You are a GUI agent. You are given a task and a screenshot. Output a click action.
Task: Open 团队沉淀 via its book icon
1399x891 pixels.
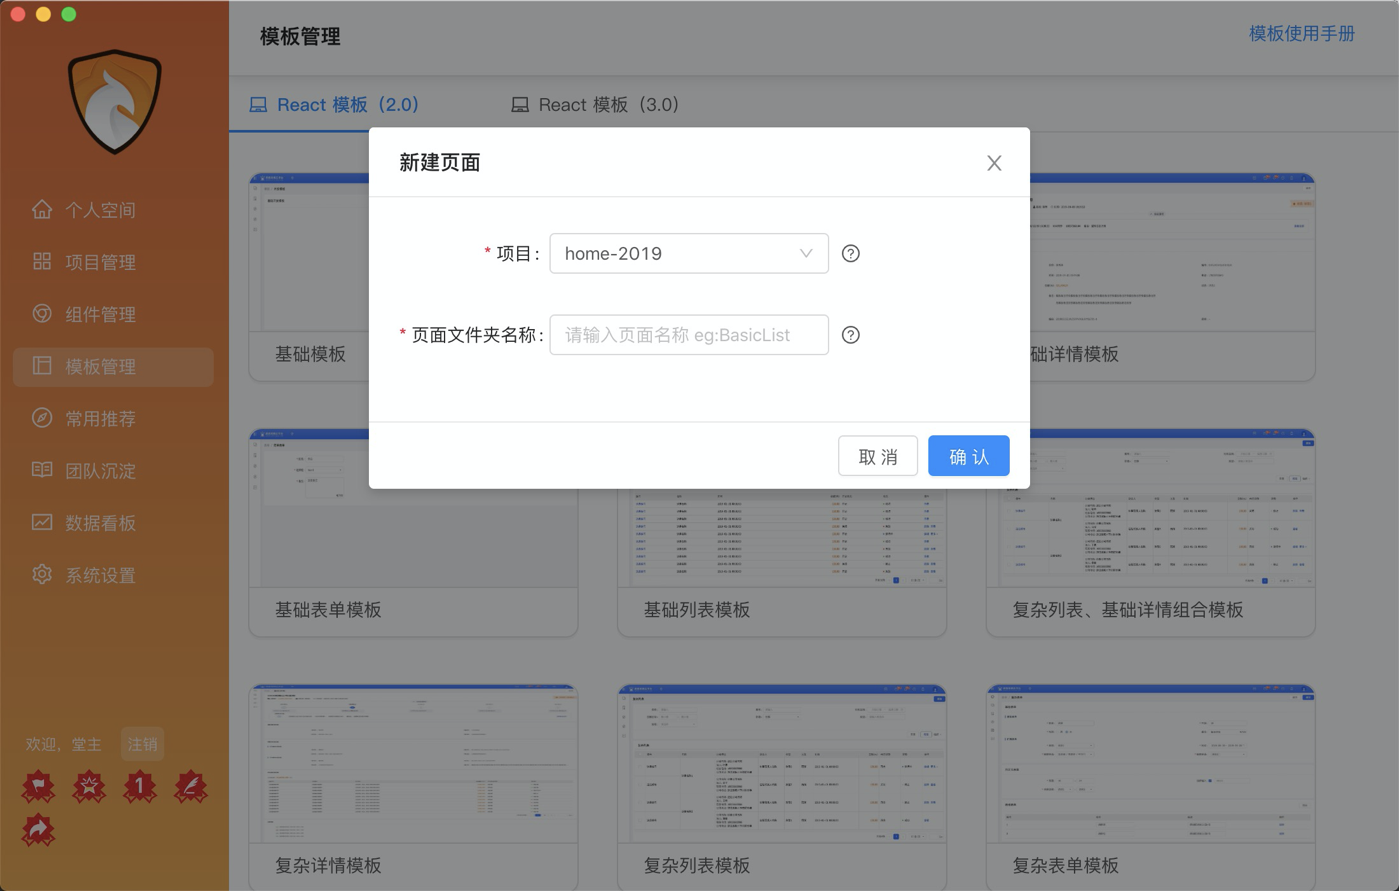tap(42, 470)
